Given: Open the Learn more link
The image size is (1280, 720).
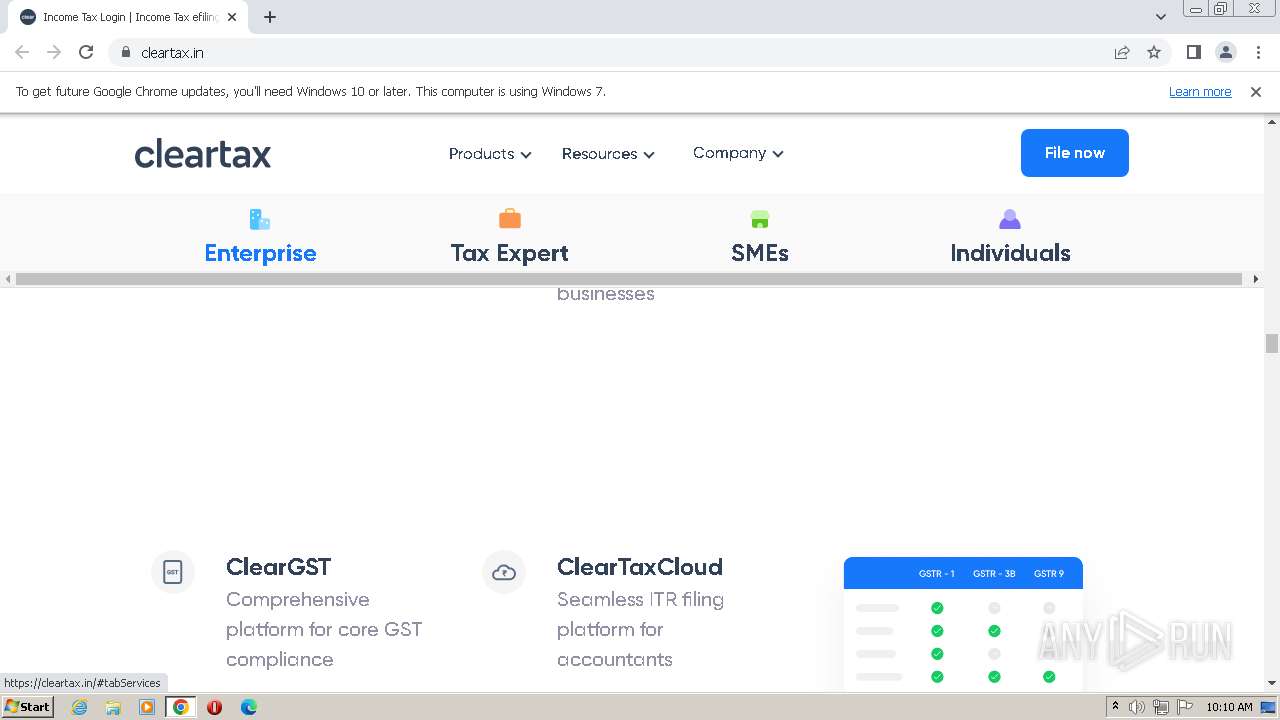Looking at the screenshot, I should 1200,91.
